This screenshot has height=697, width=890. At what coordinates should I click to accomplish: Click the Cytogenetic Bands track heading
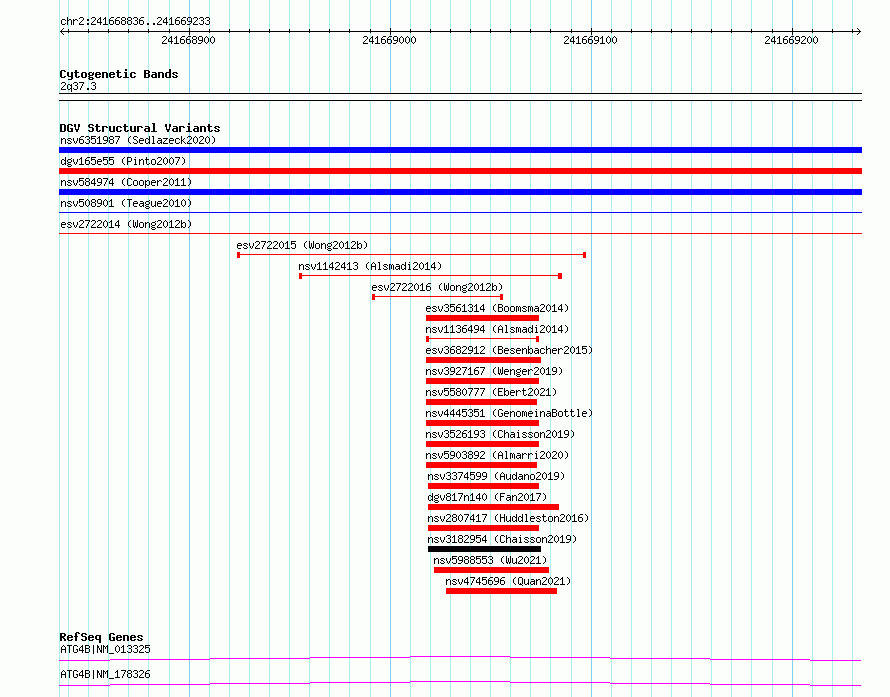(119, 74)
